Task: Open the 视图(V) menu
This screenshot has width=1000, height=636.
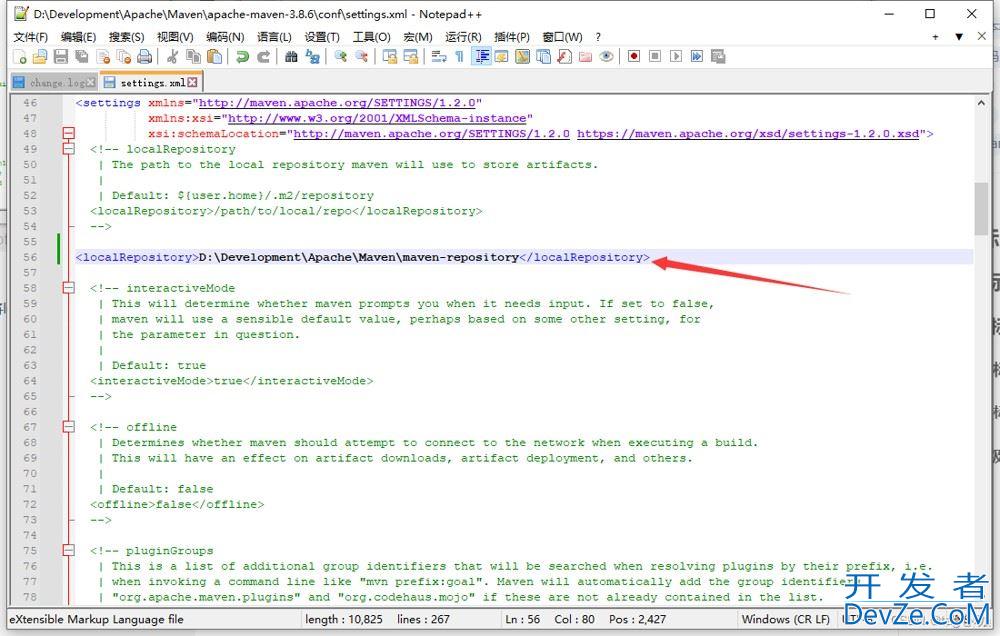Action: (x=175, y=37)
